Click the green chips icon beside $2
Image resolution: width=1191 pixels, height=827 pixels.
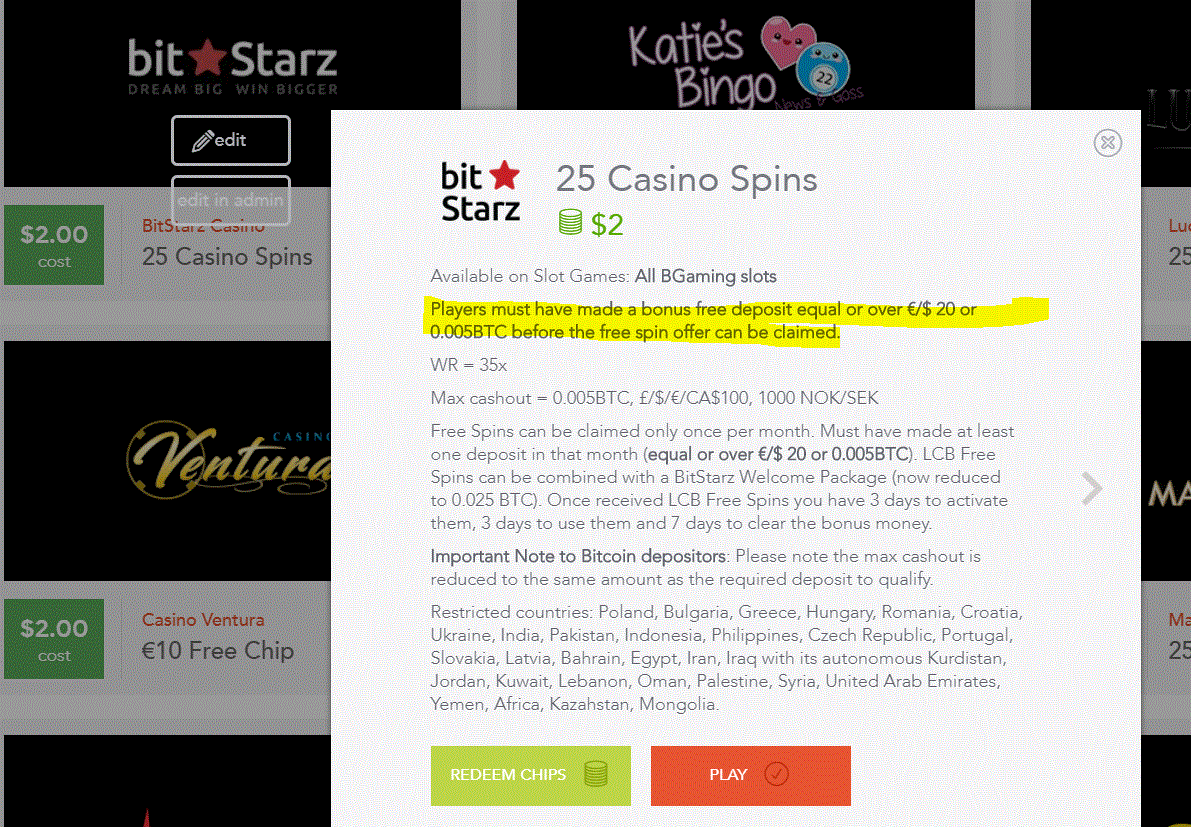tap(570, 223)
